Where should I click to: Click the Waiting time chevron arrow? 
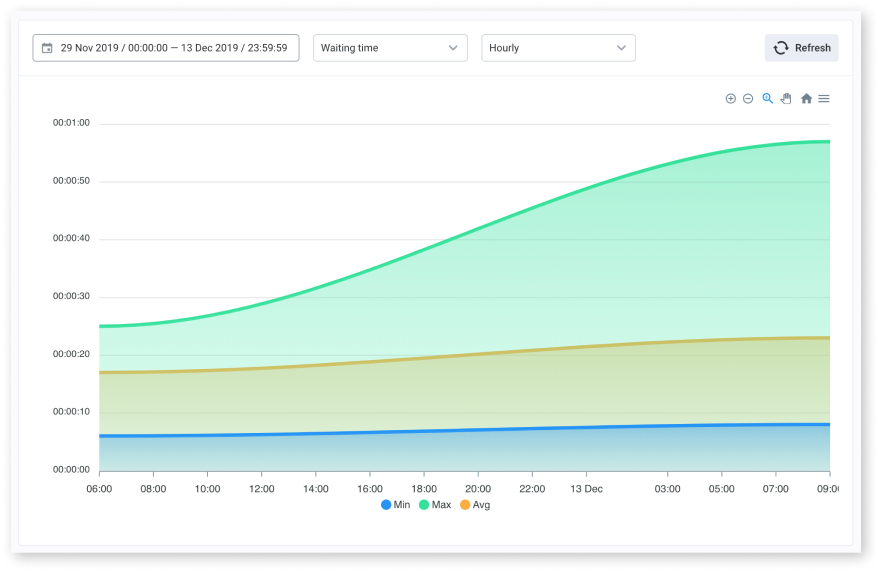(453, 48)
